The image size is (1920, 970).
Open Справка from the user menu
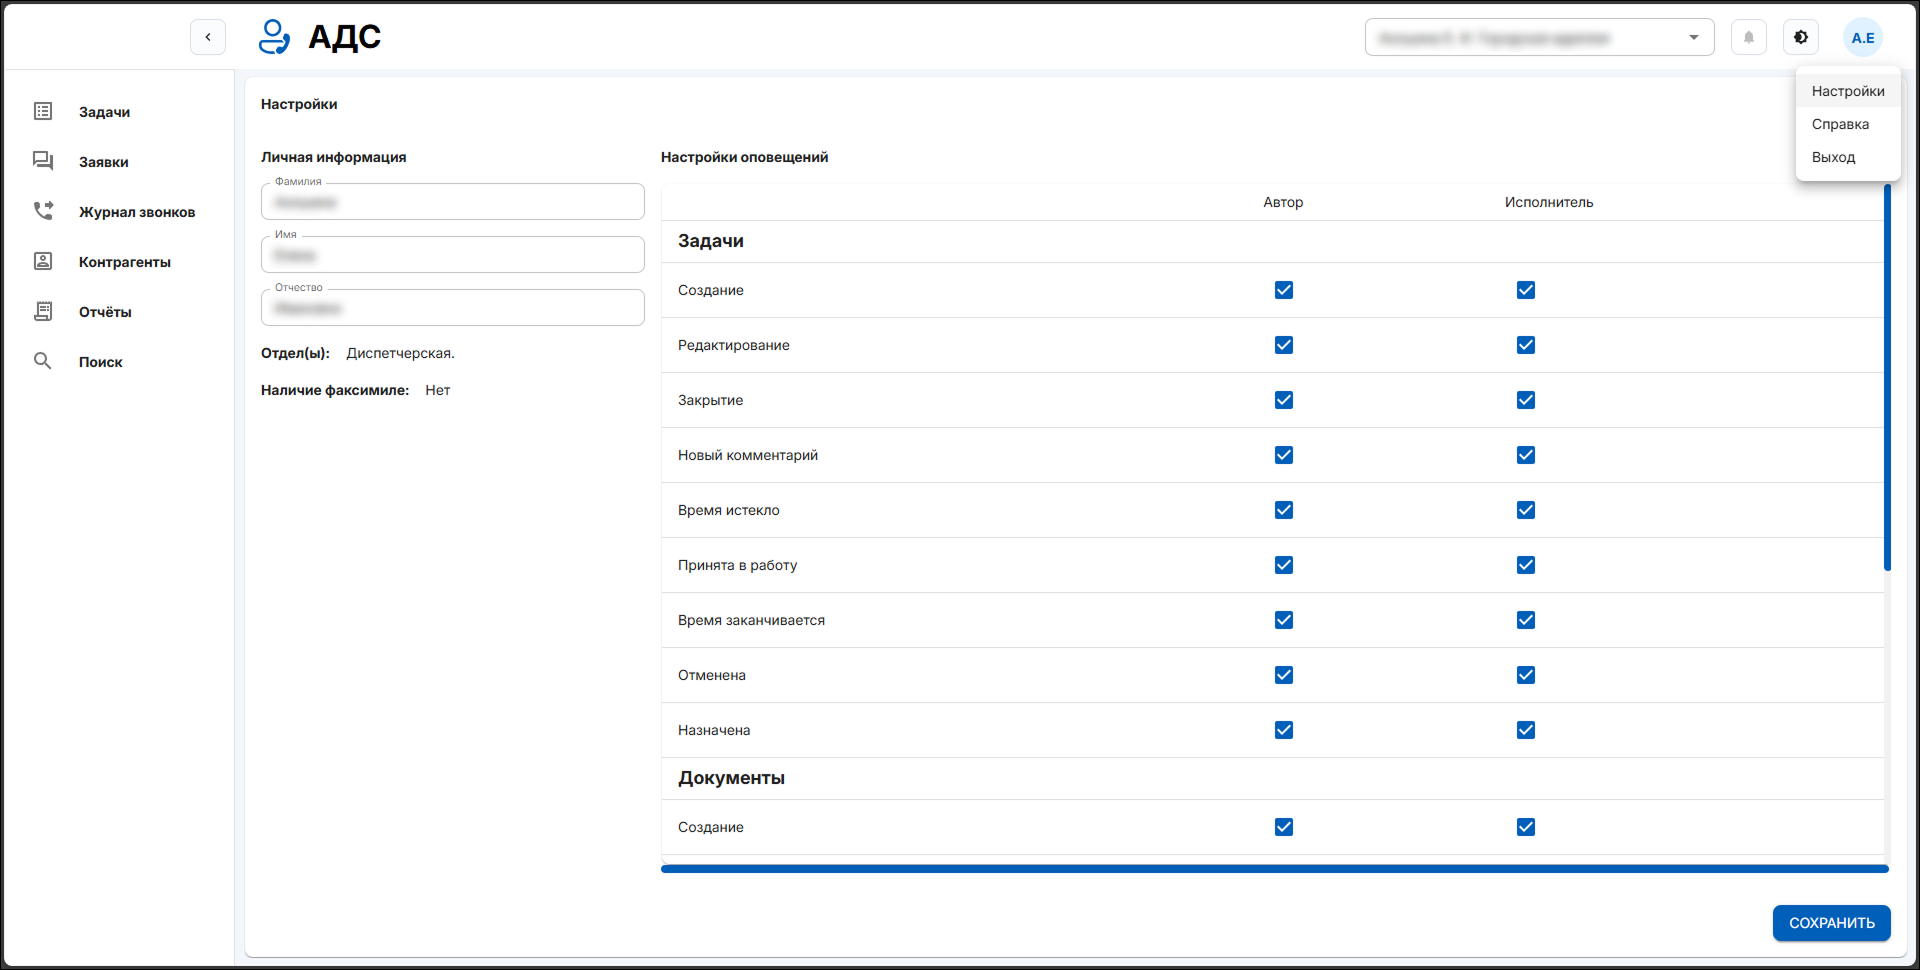(1840, 124)
